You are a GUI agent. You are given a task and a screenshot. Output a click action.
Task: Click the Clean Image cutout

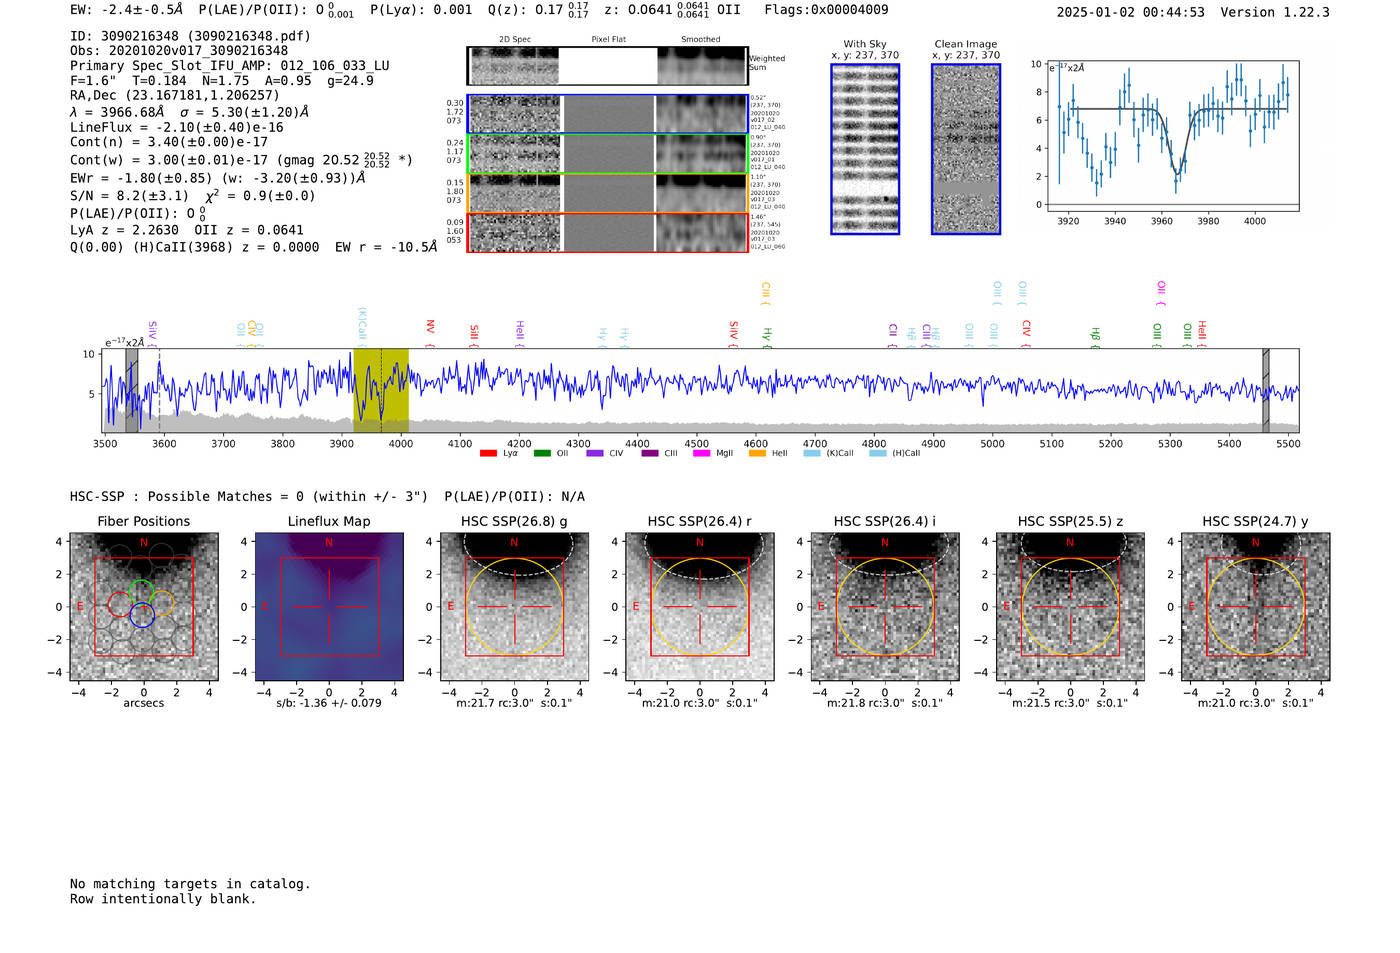tap(966, 149)
